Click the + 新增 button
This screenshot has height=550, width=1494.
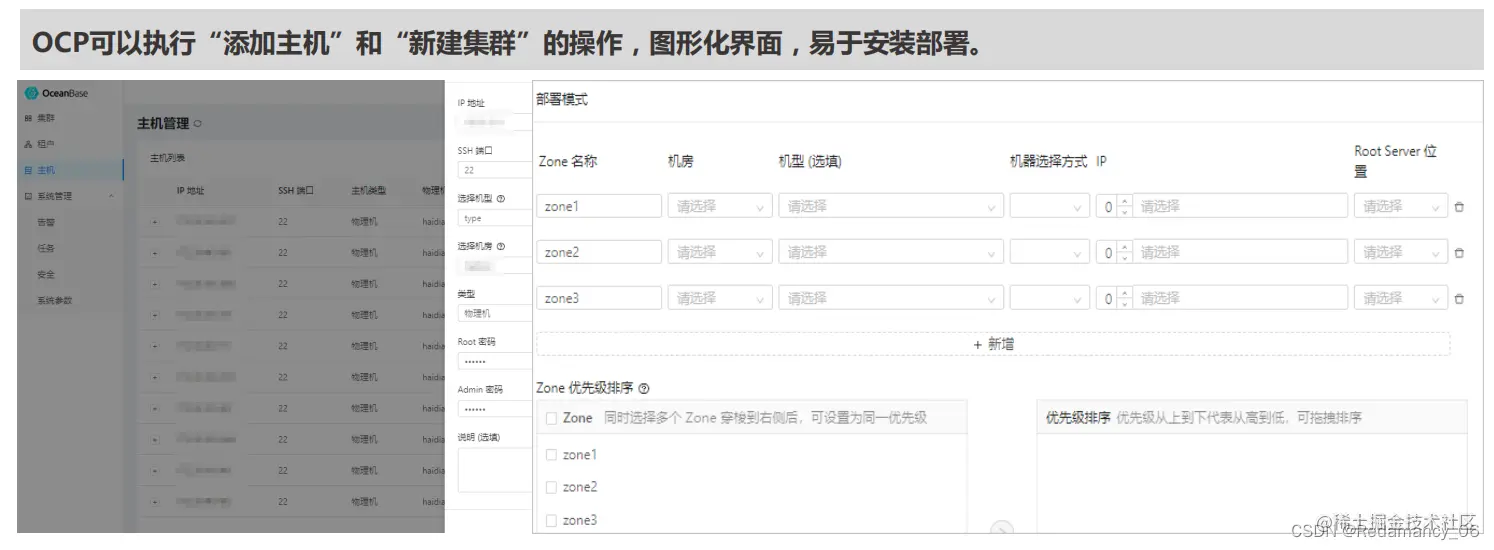[993, 344]
